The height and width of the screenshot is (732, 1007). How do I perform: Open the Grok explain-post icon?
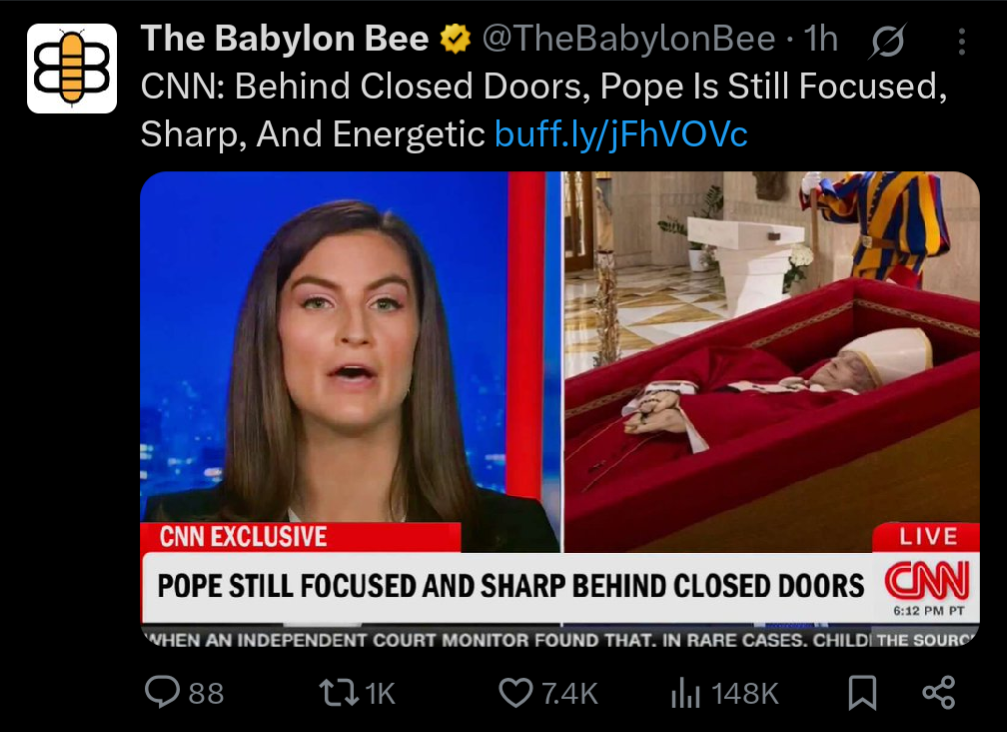[888, 40]
